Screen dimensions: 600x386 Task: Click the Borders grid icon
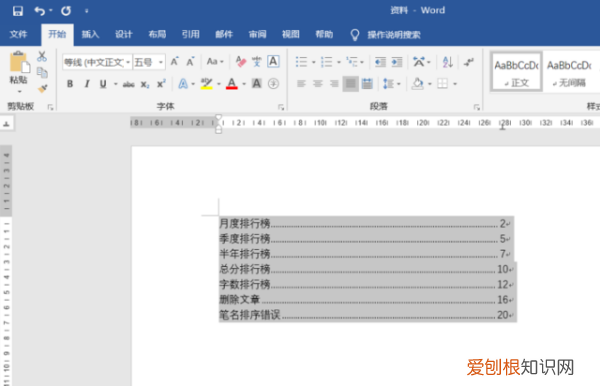tap(442, 83)
